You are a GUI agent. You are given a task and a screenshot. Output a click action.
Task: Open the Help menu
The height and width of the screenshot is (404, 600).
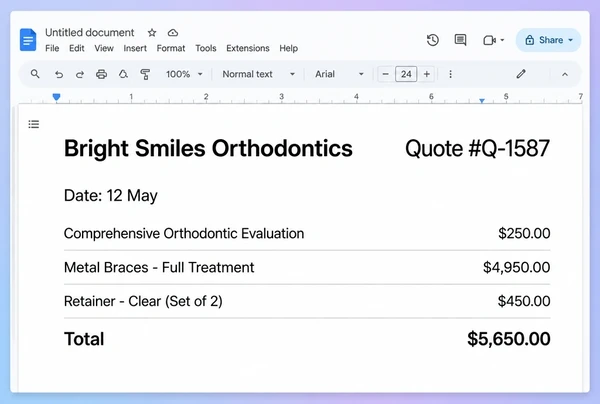[x=289, y=48]
